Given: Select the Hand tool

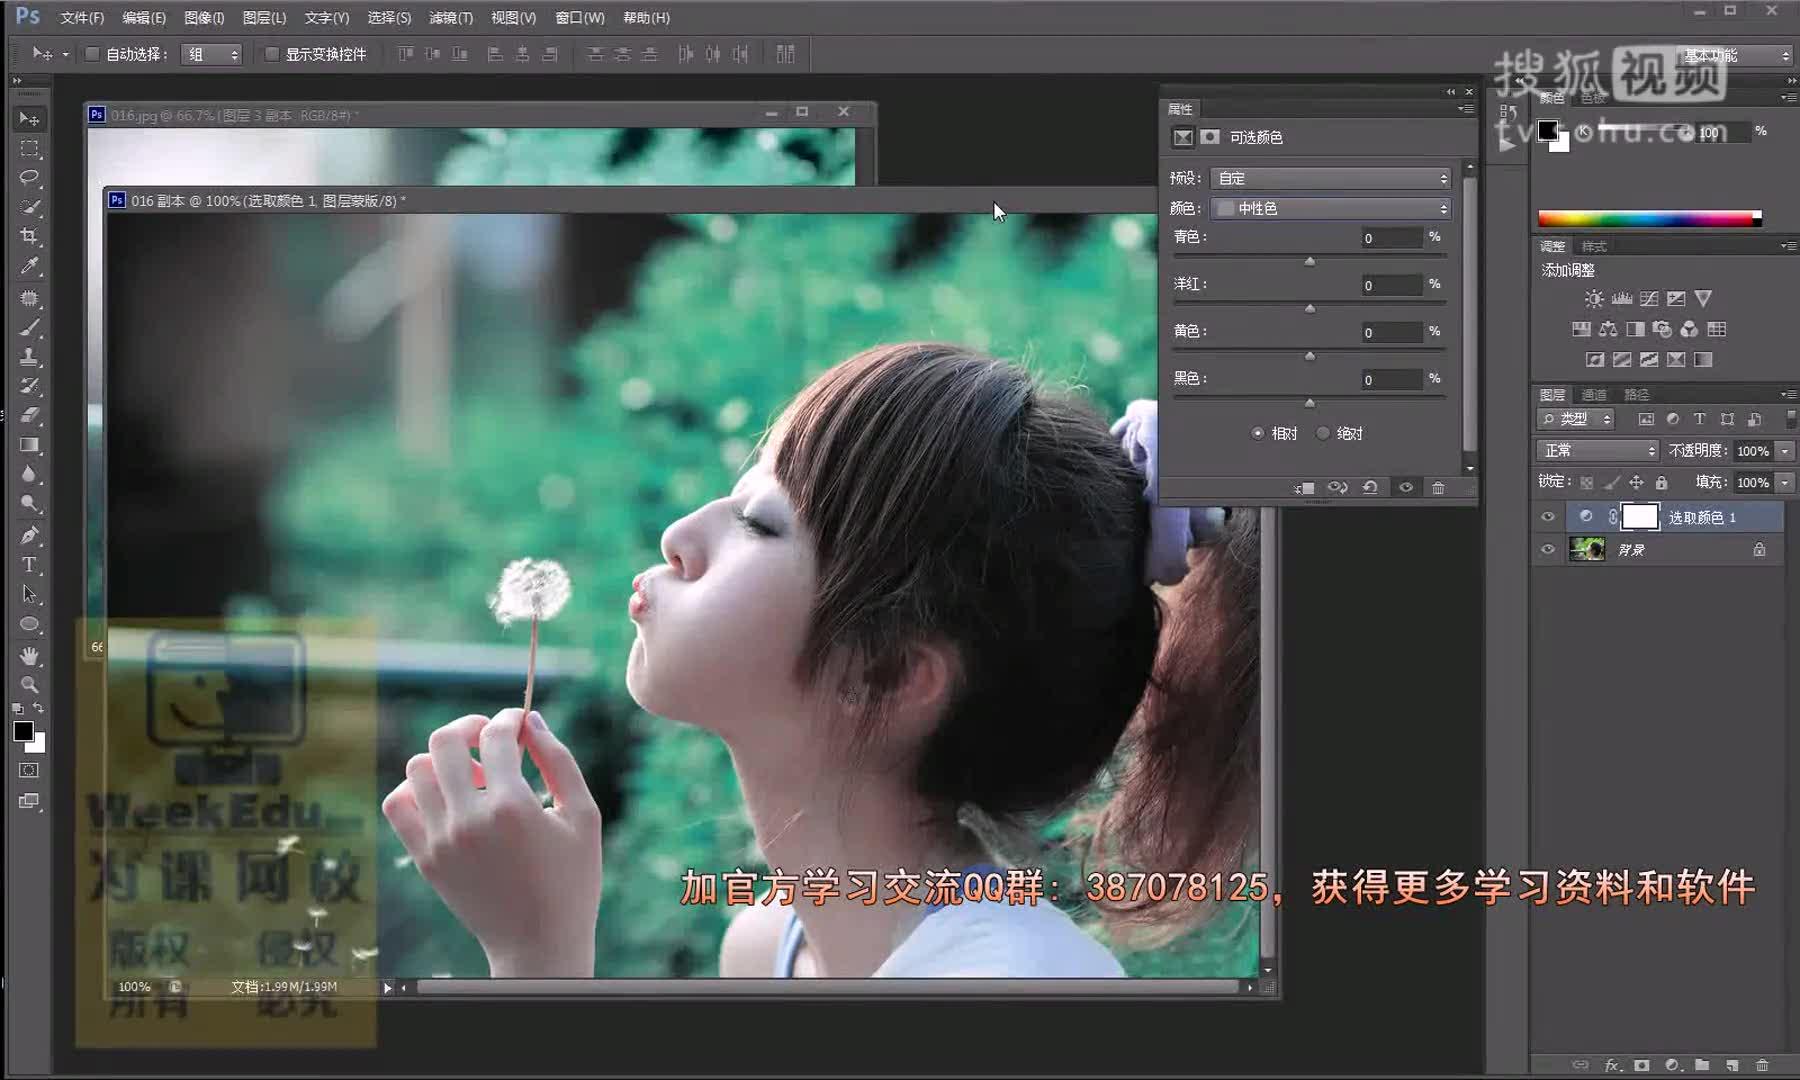Looking at the screenshot, I should tap(29, 657).
